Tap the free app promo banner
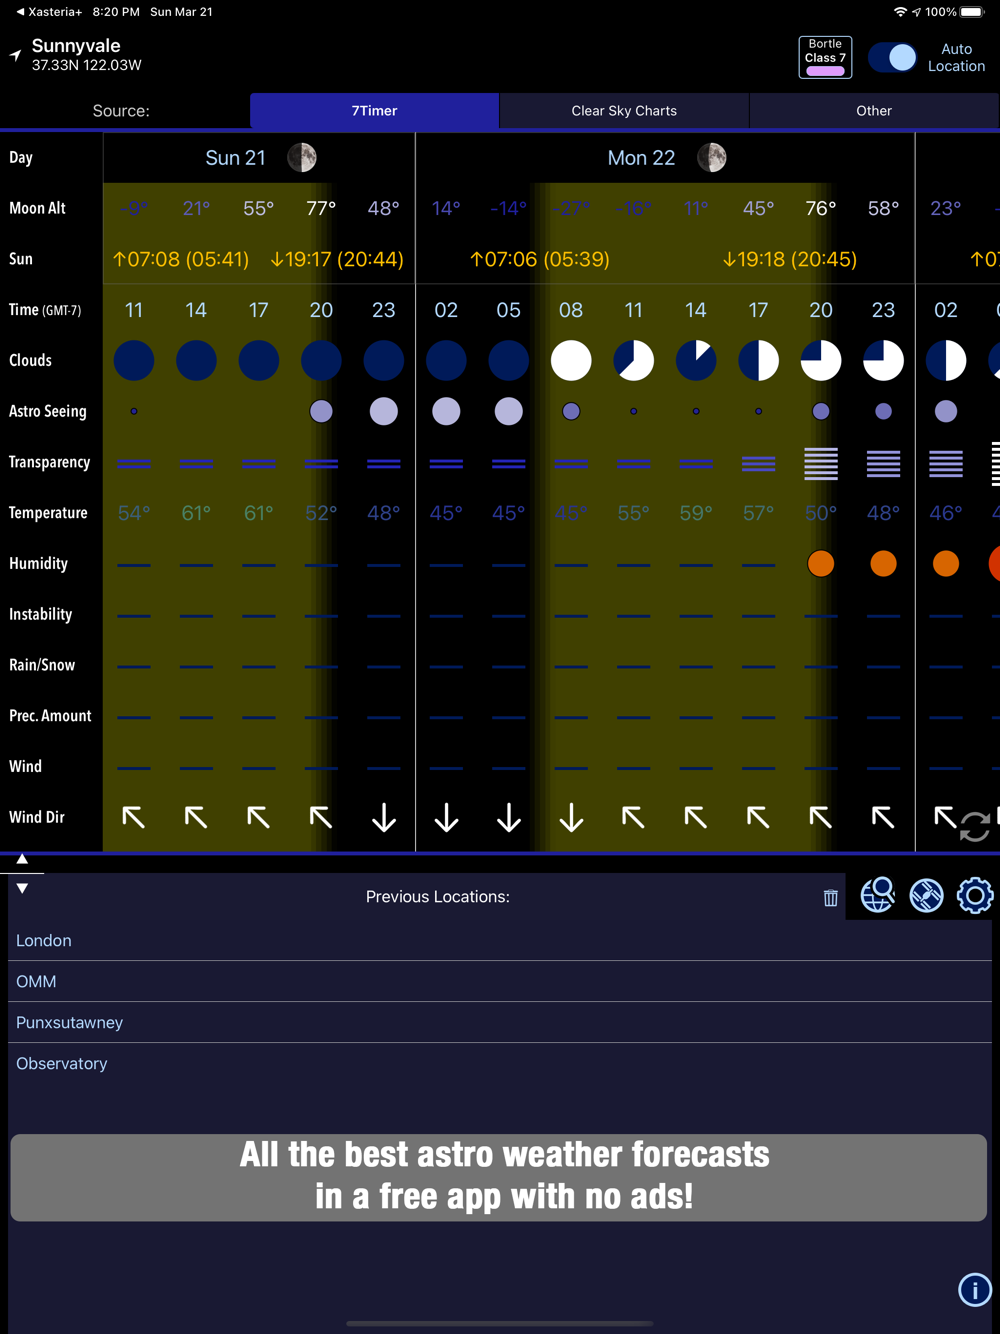Viewport: 1000px width, 1334px height. 499,1177
